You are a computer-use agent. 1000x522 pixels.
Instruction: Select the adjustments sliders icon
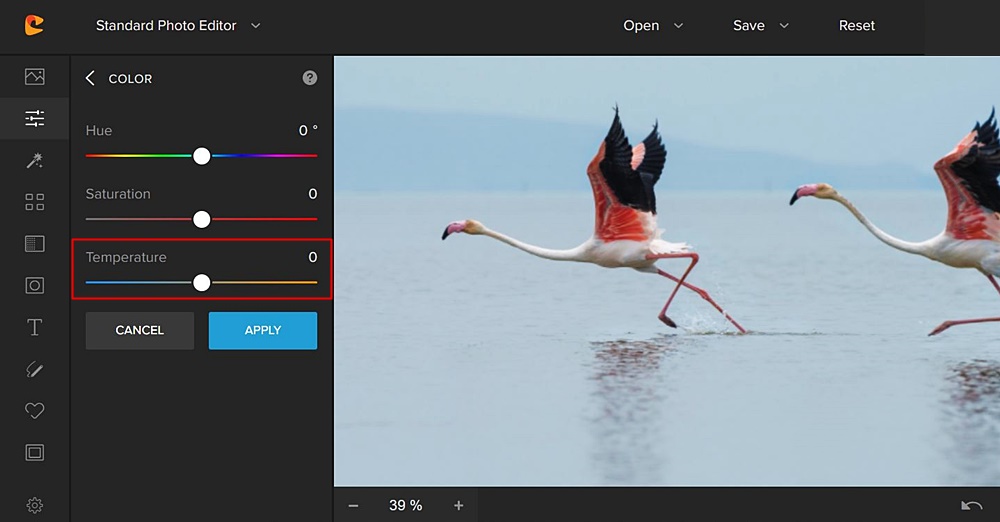click(x=34, y=119)
